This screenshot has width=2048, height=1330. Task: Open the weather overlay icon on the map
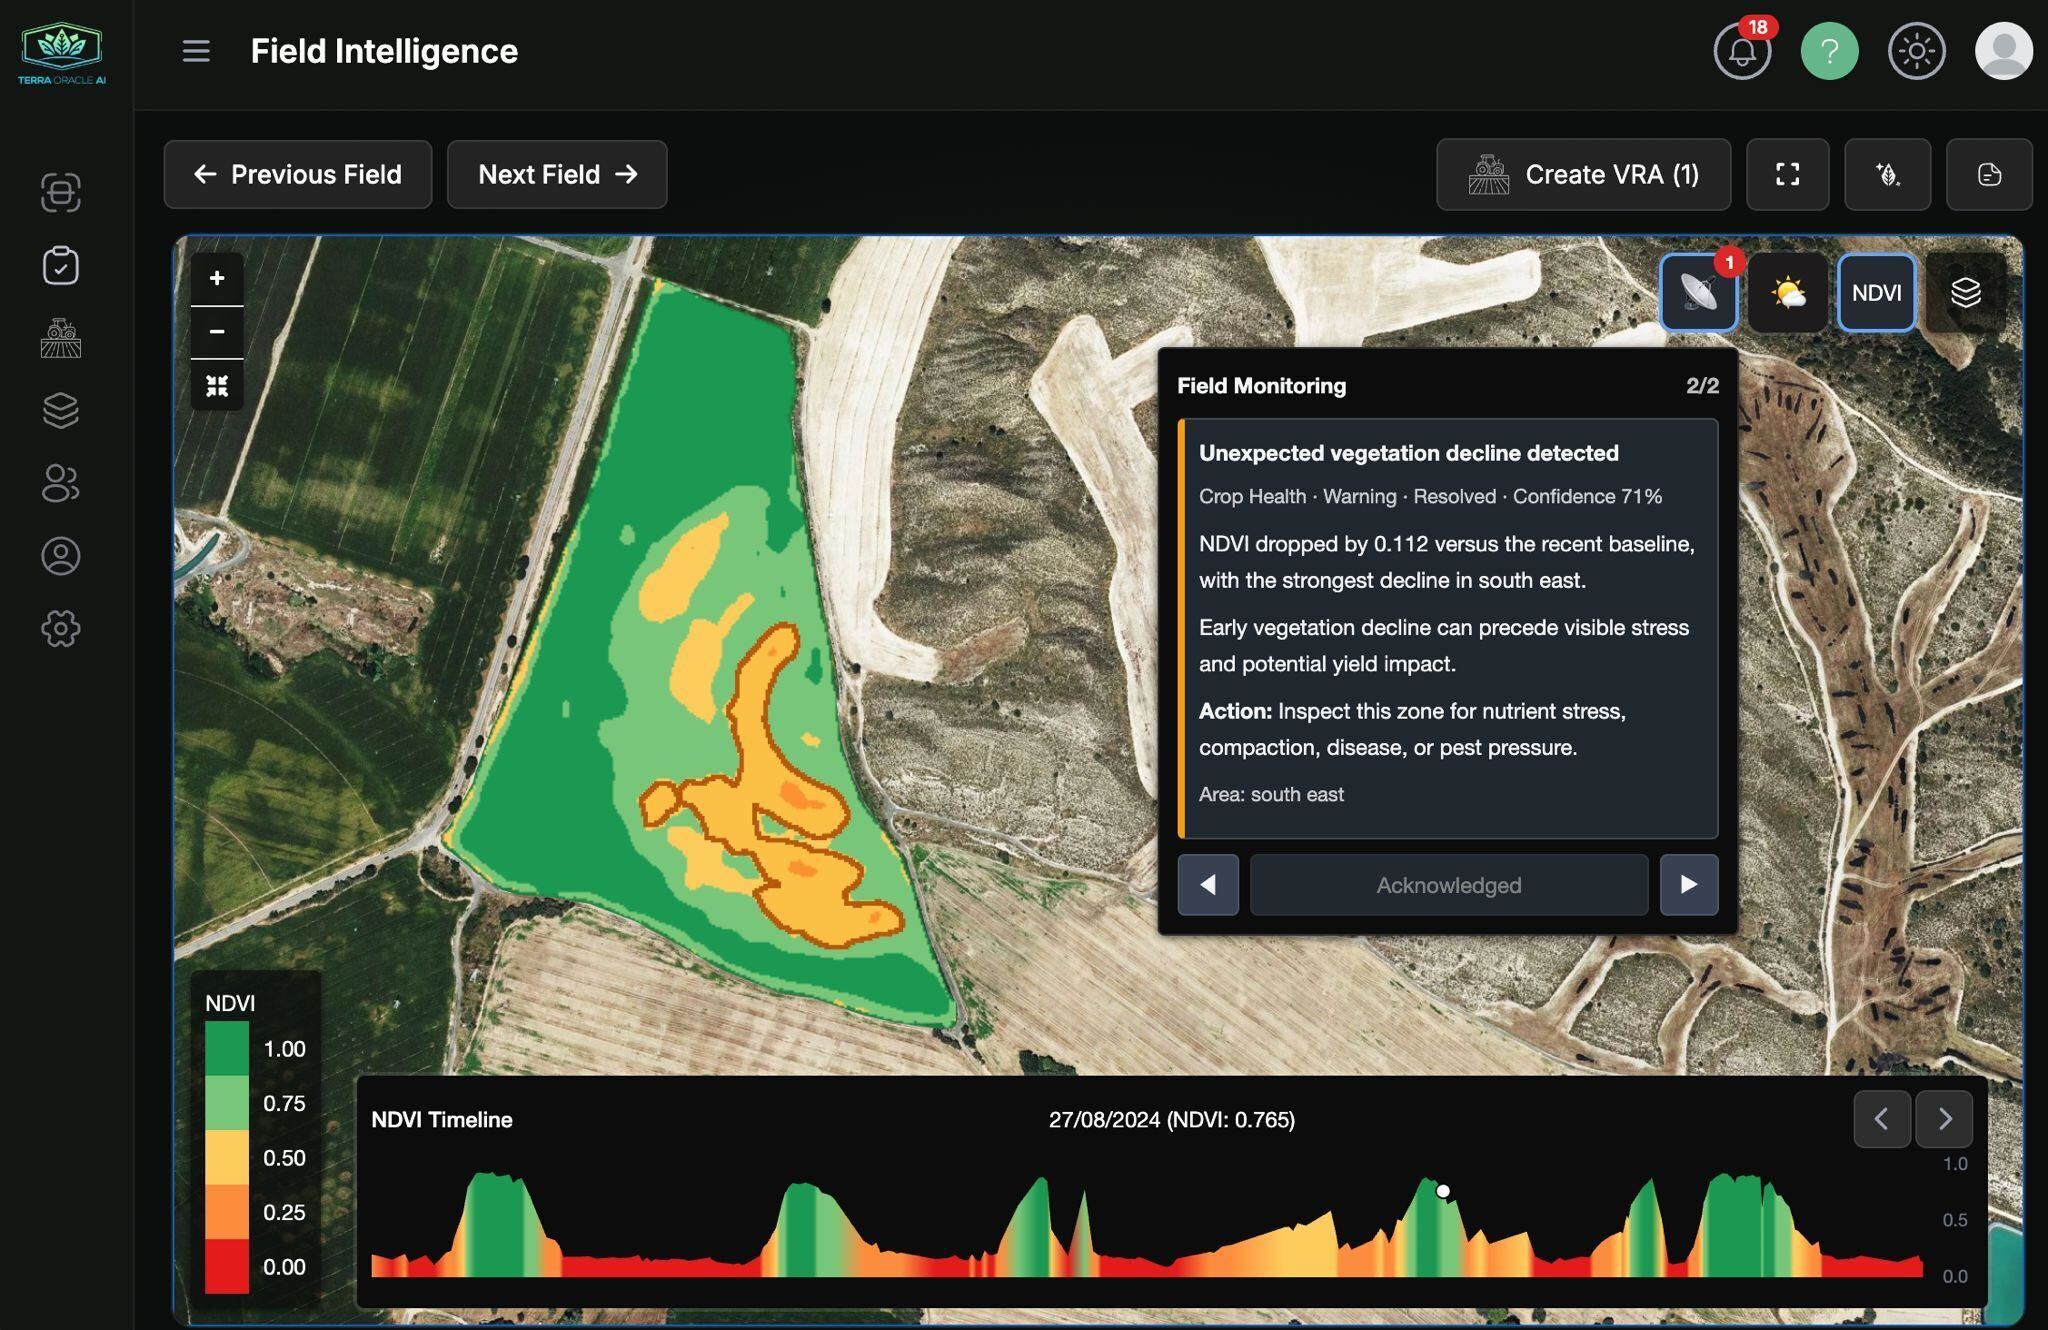click(1788, 292)
